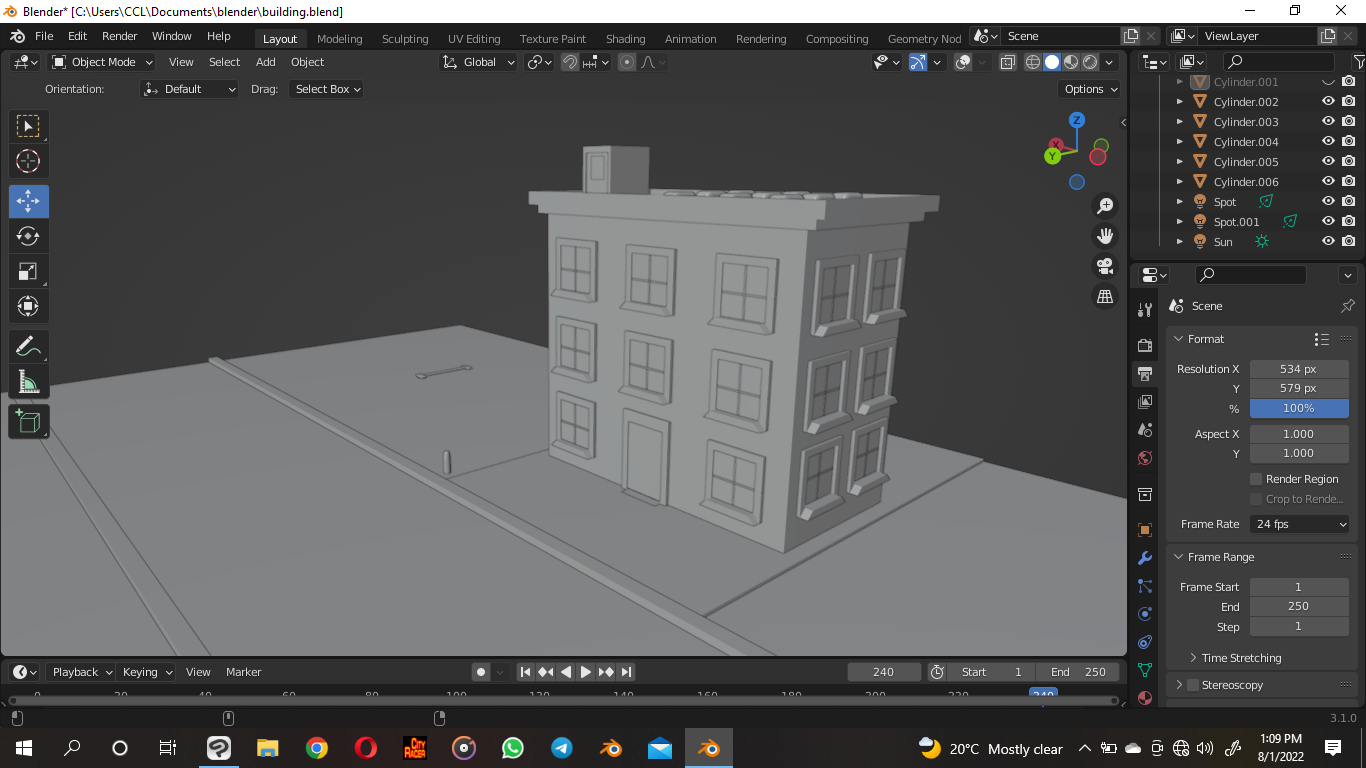Open the timeline Marker menu
Screen dimensions: 1366x768
pos(243,672)
